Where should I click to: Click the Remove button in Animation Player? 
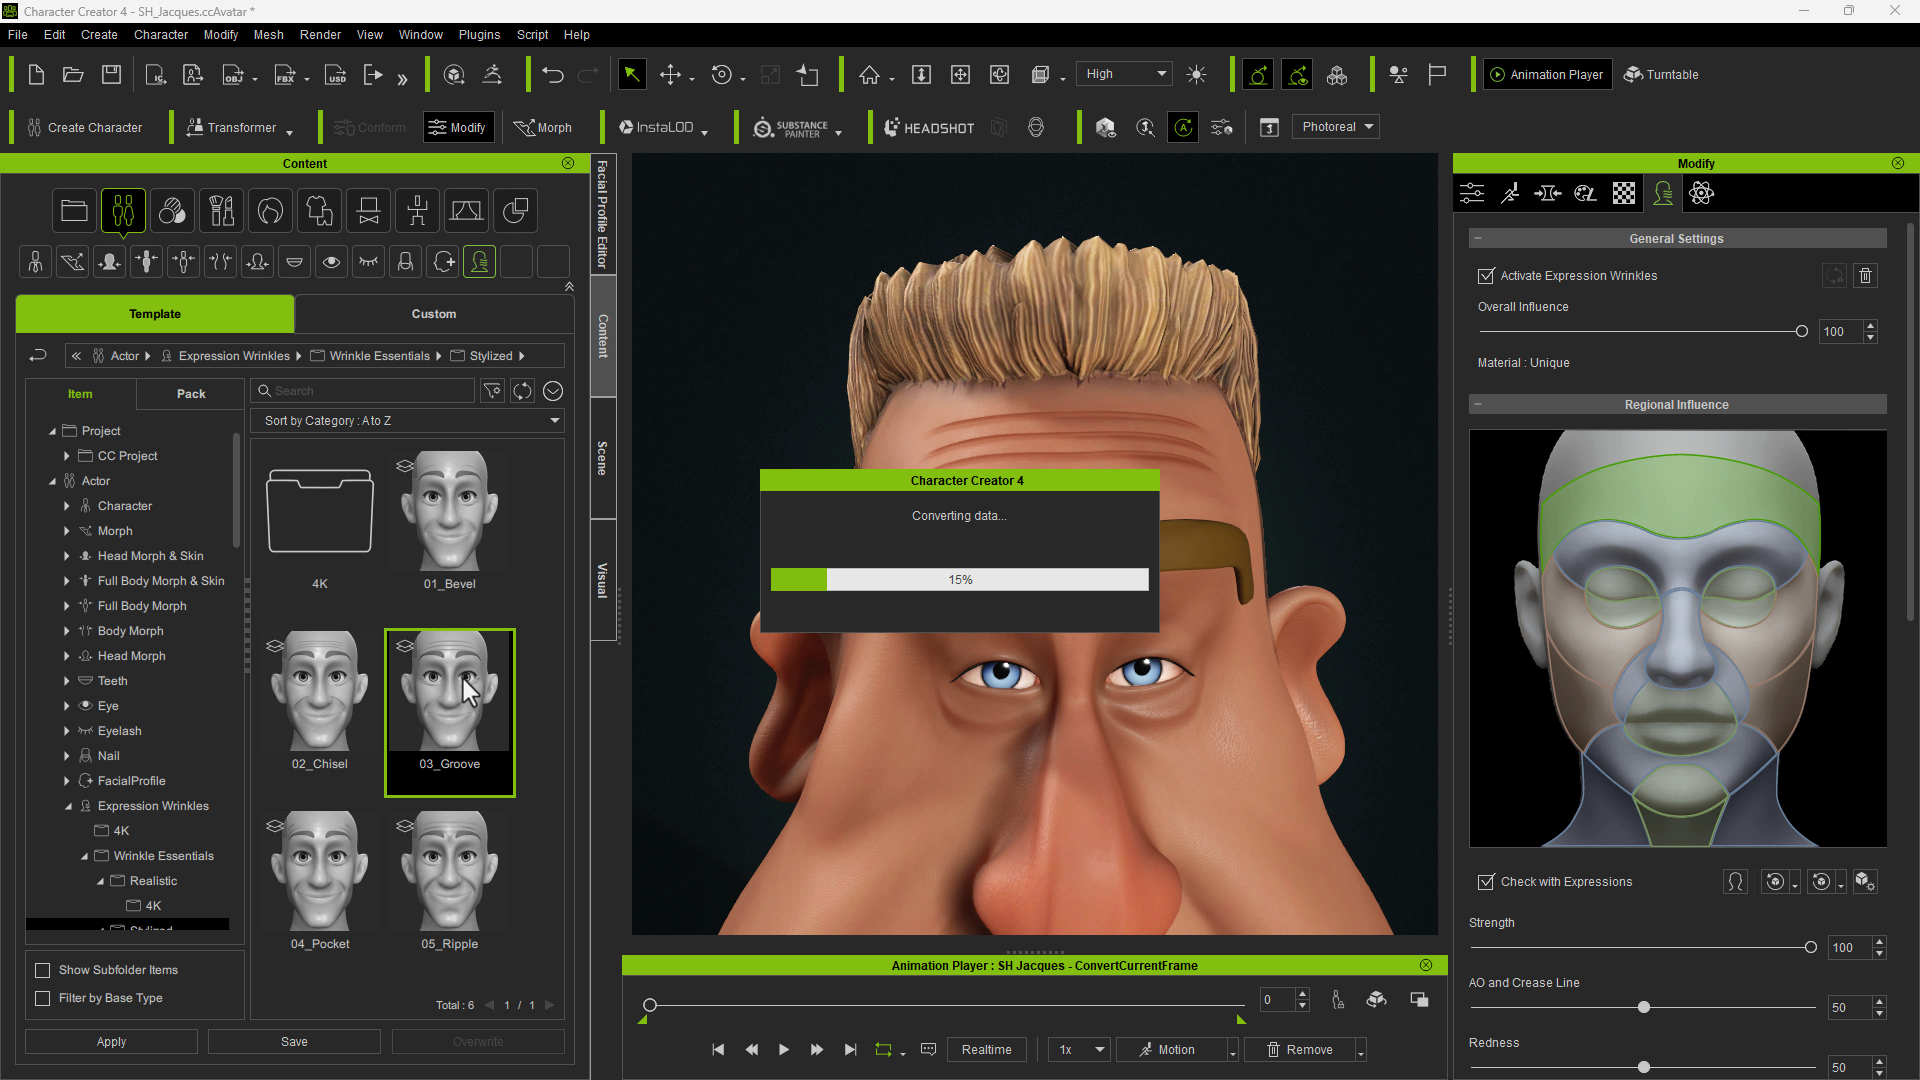pyautogui.click(x=1301, y=1050)
